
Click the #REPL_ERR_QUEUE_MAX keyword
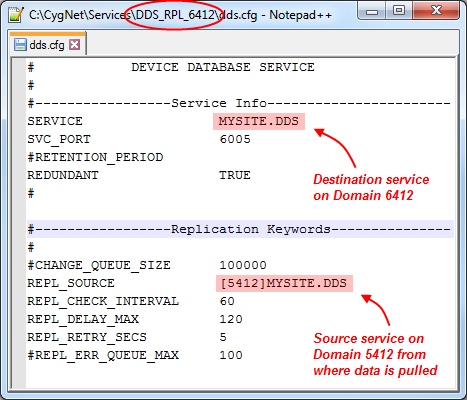(103, 355)
